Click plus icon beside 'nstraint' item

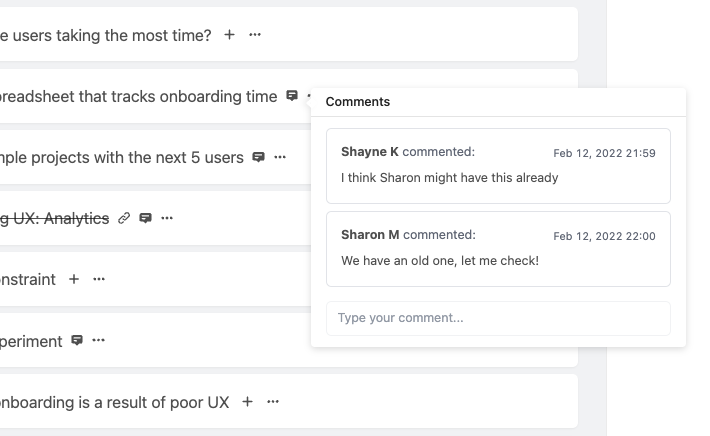(x=74, y=279)
